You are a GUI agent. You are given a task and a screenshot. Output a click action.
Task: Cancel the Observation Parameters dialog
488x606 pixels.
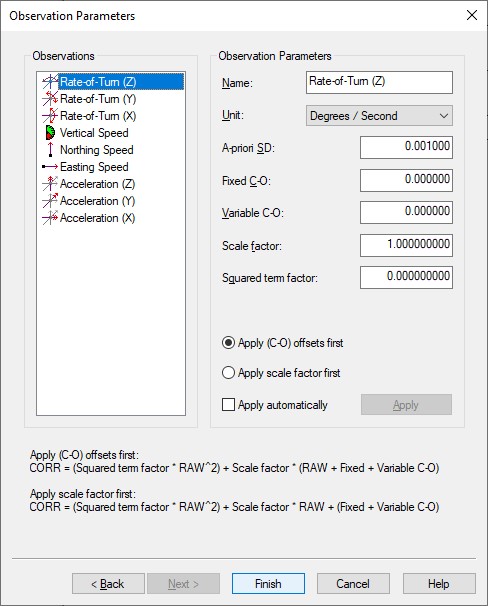coord(353,584)
